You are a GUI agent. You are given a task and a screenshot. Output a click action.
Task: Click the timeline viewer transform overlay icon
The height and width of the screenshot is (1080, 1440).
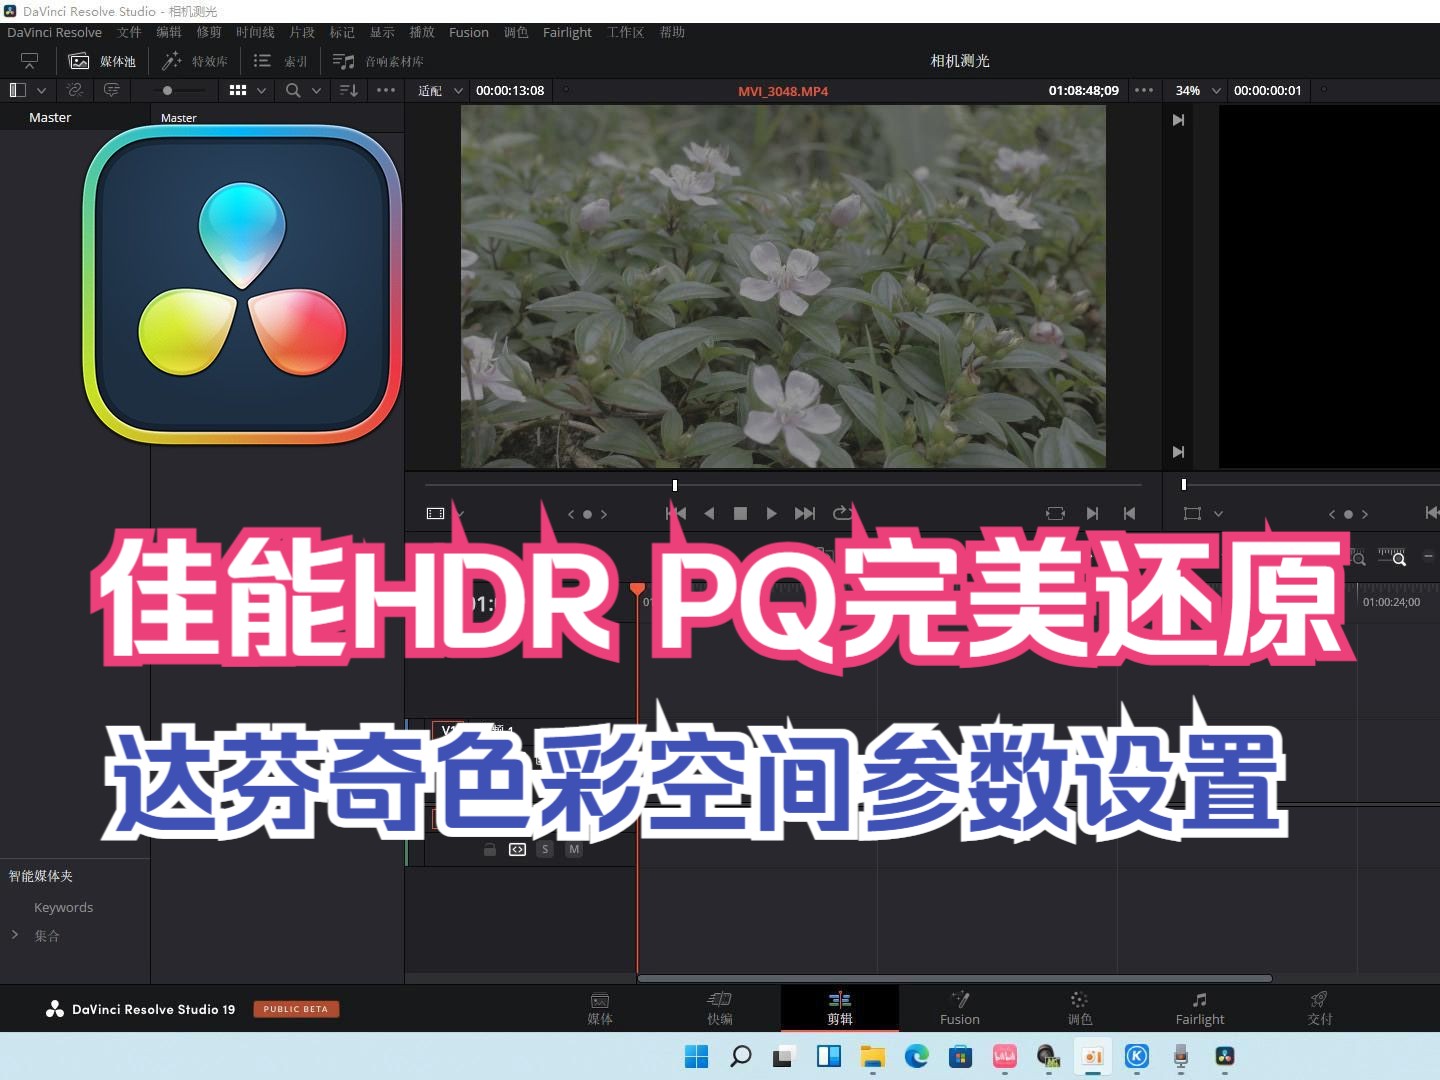tap(1192, 513)
